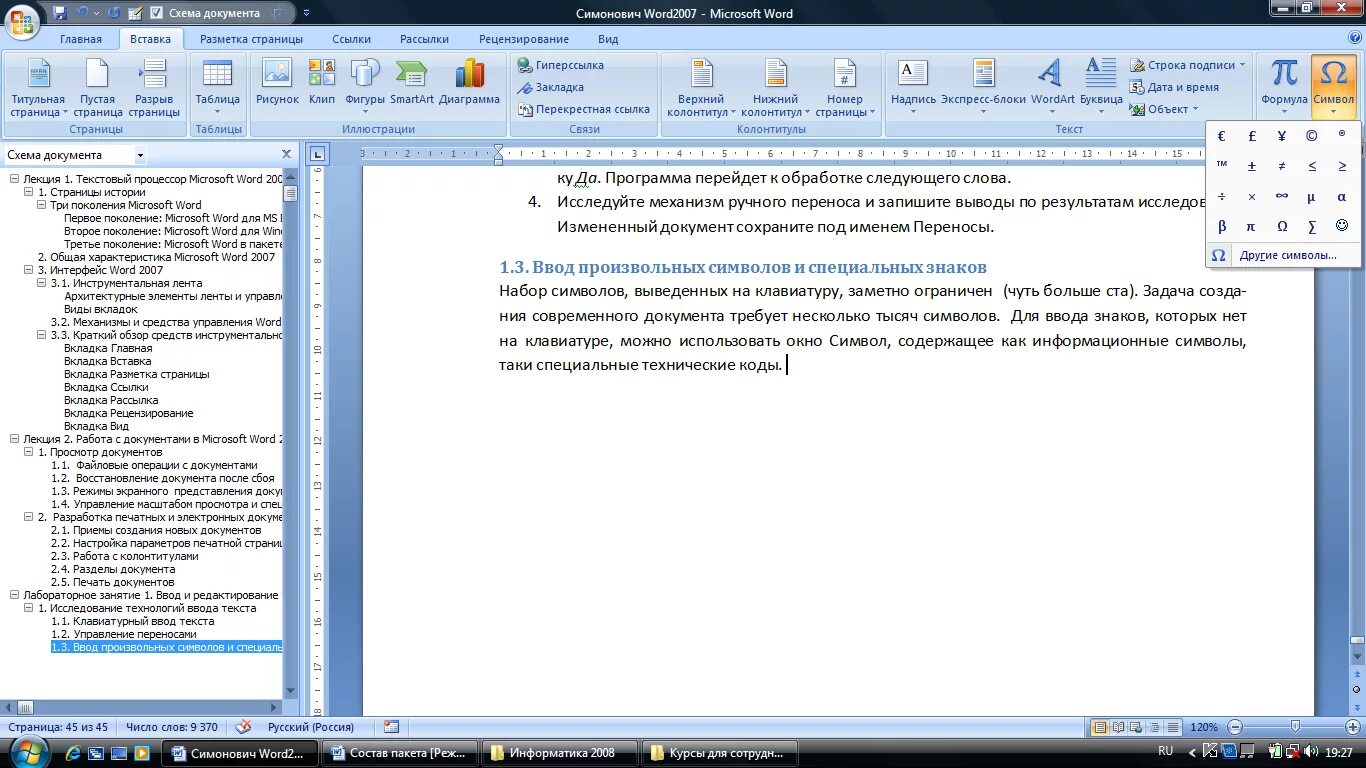Viewport: 1366px width, 768px height.
Task: Insert a chart (Диаграмма)
Action: [469, 82]
